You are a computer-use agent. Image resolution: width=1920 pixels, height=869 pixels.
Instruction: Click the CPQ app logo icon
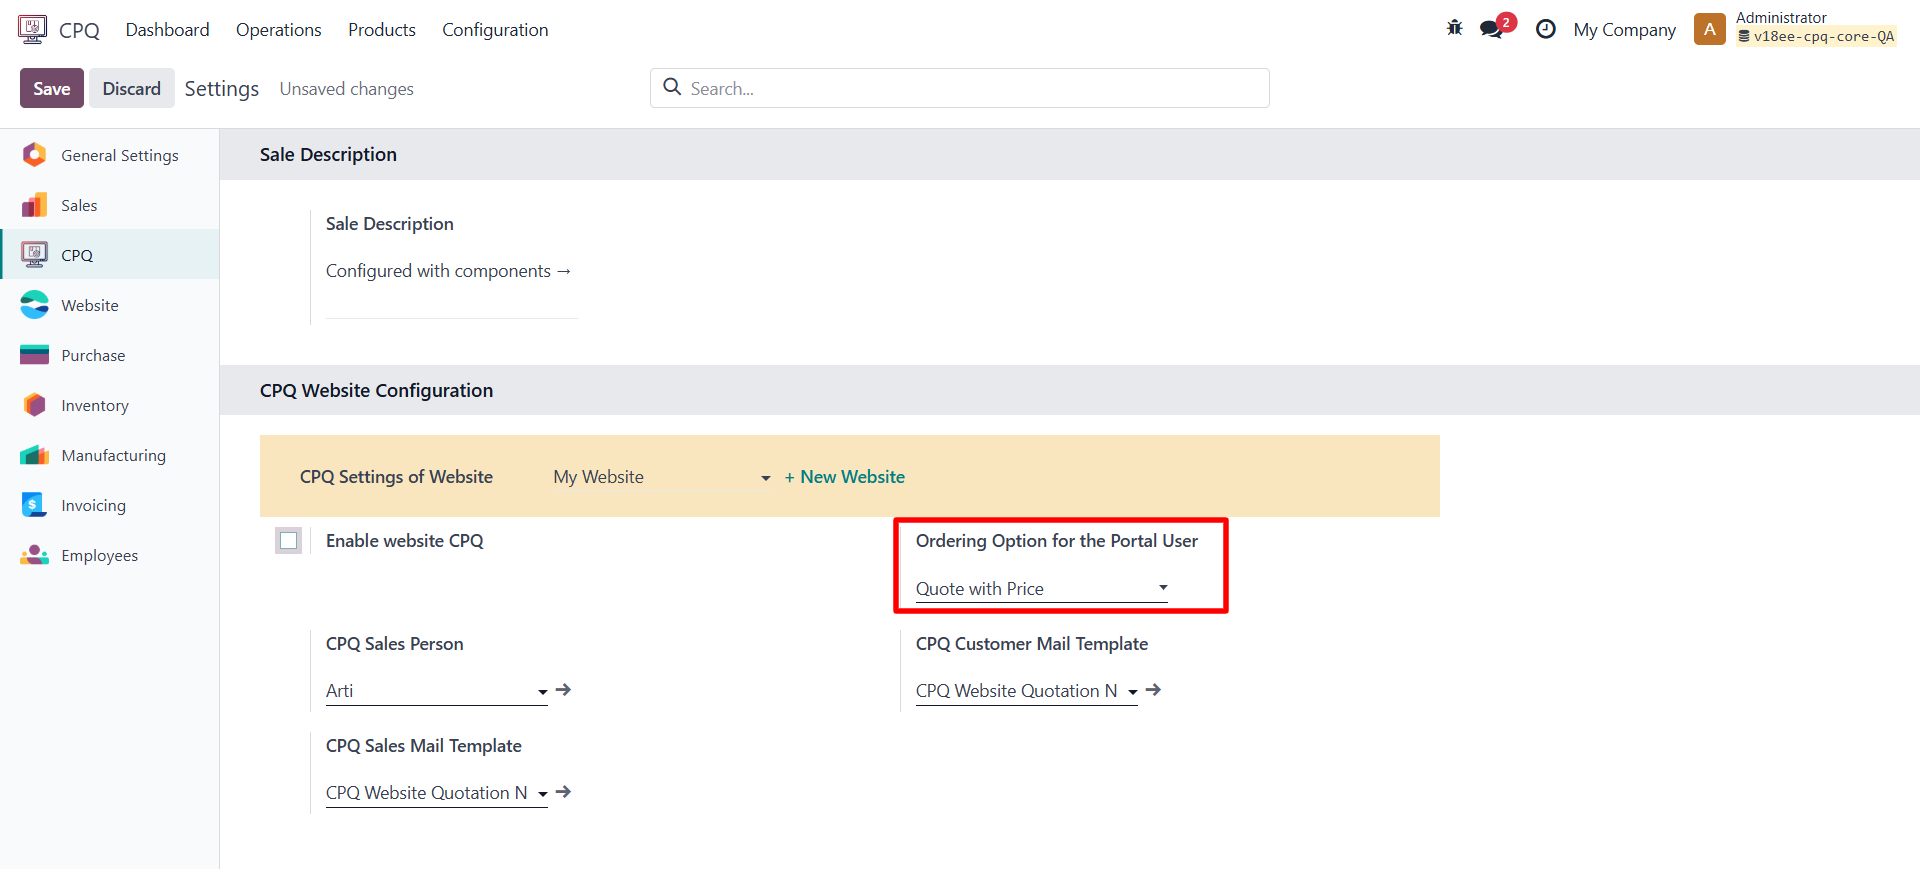(x=32, y=29)
